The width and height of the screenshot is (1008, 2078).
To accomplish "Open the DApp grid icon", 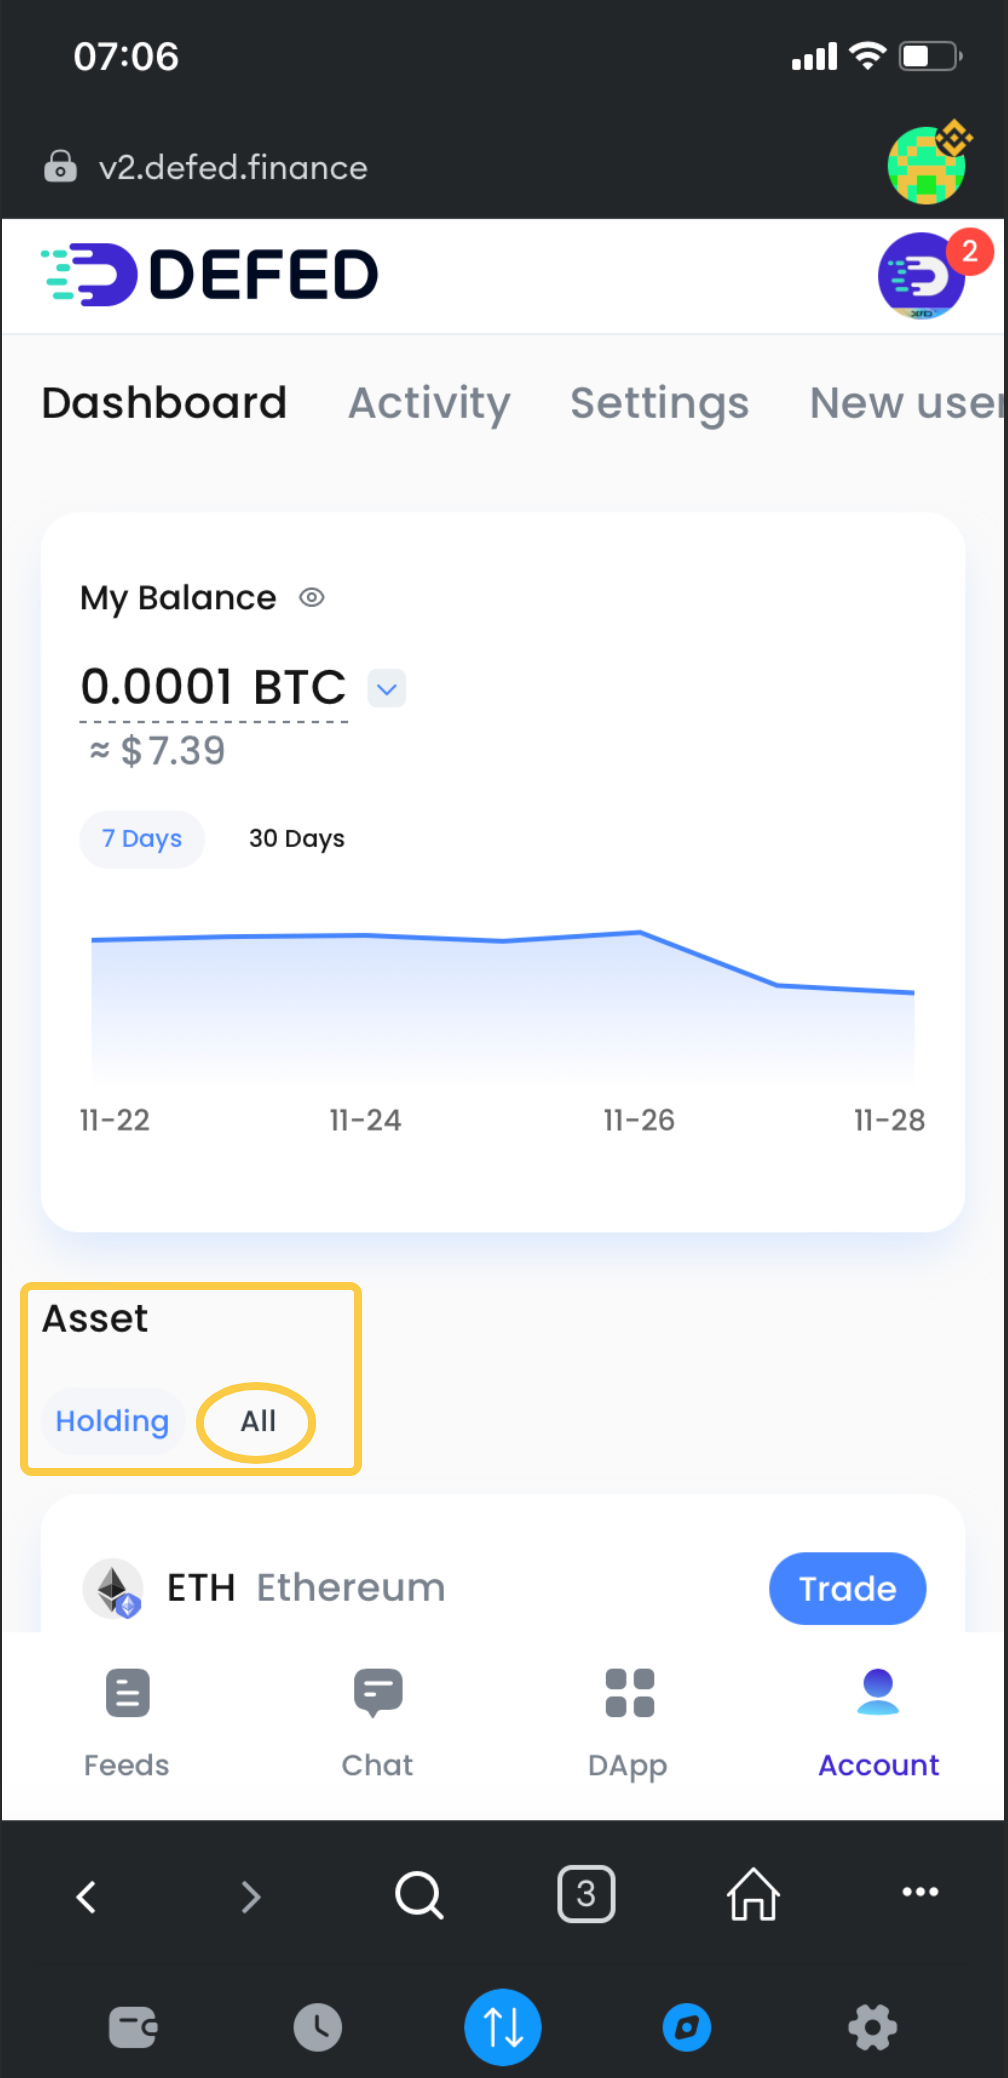I will [629, 1693].
